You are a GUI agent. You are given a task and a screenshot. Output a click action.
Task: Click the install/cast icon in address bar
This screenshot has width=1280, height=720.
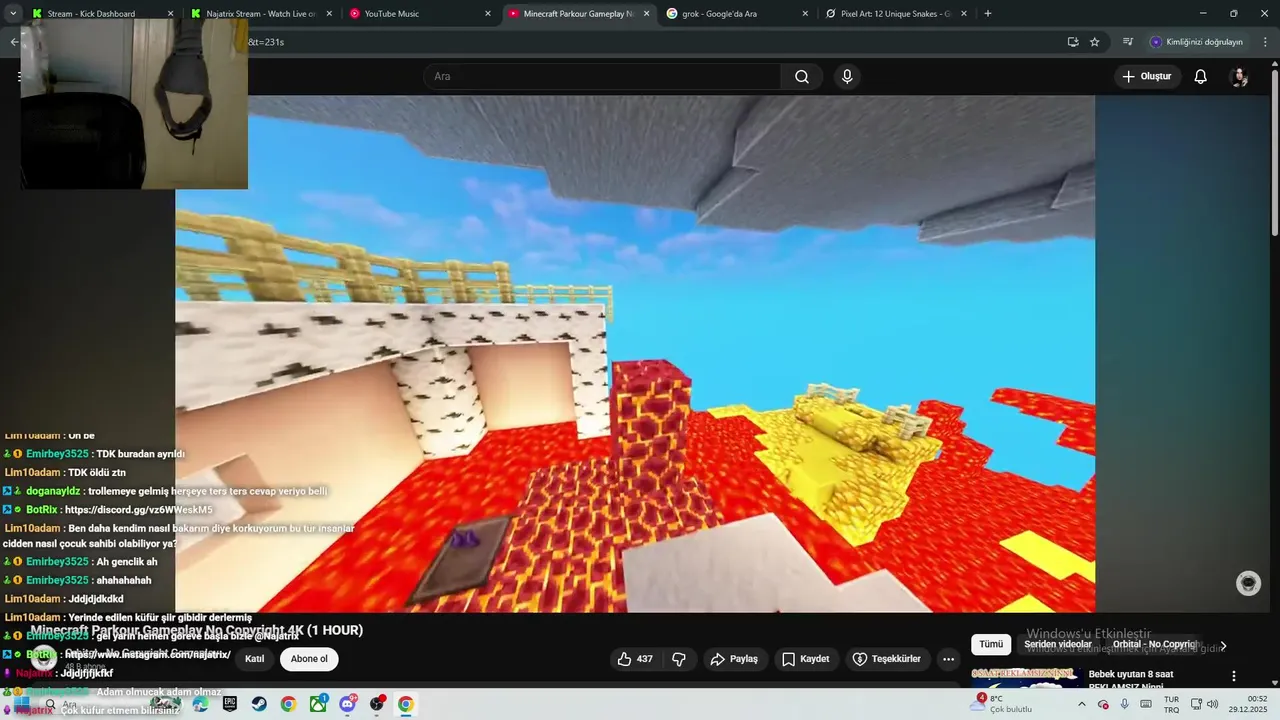1073,42
